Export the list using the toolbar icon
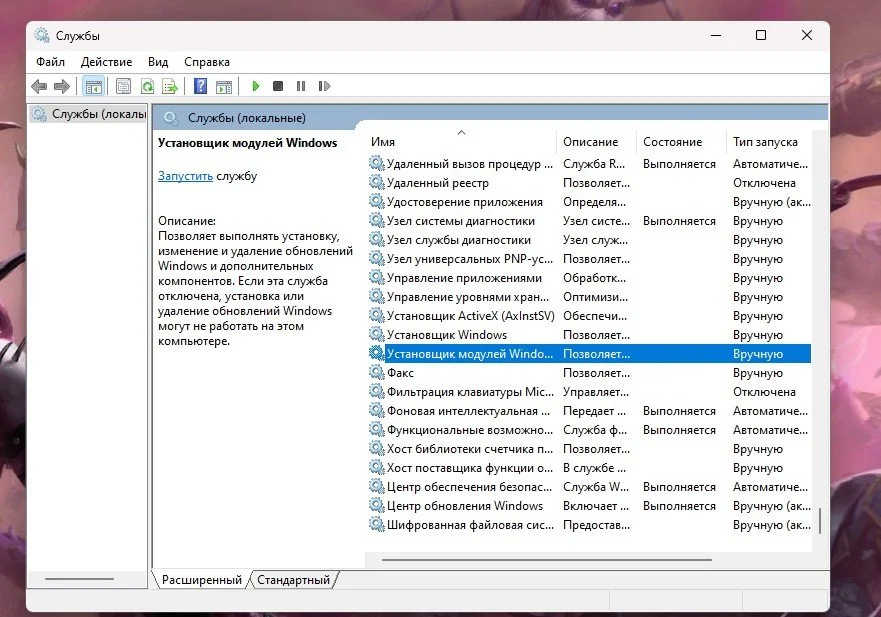Image resolution: width=881 pixels, height=617 pixels. [x=170, y=86]
